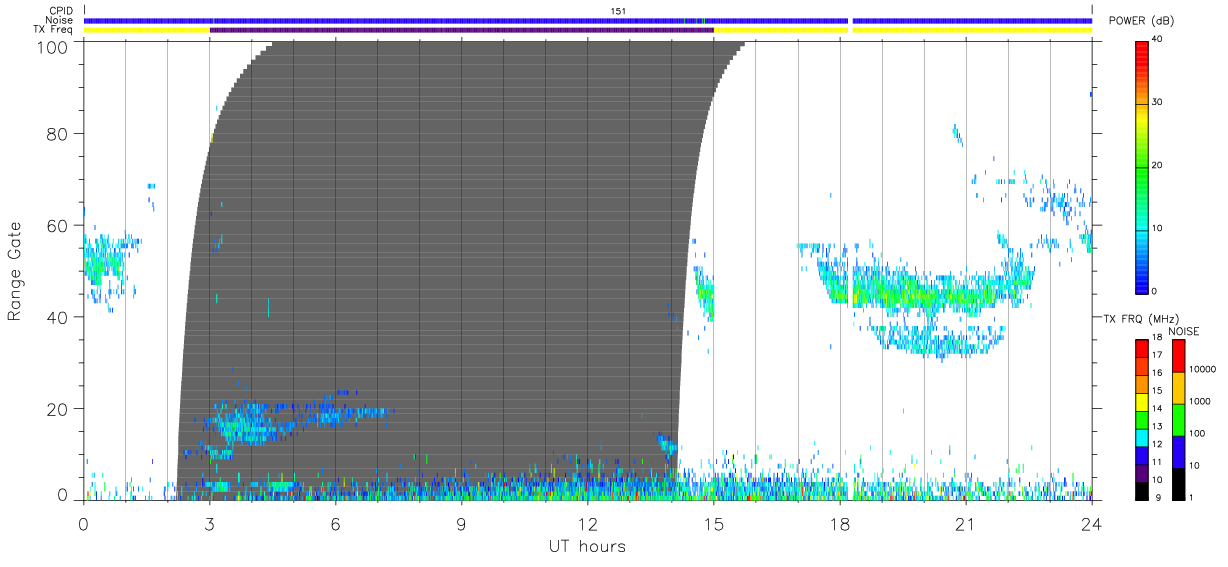Click the 21 tick label on the UT hours axis
Screen dimensions: 1228x567
[965, 524]
